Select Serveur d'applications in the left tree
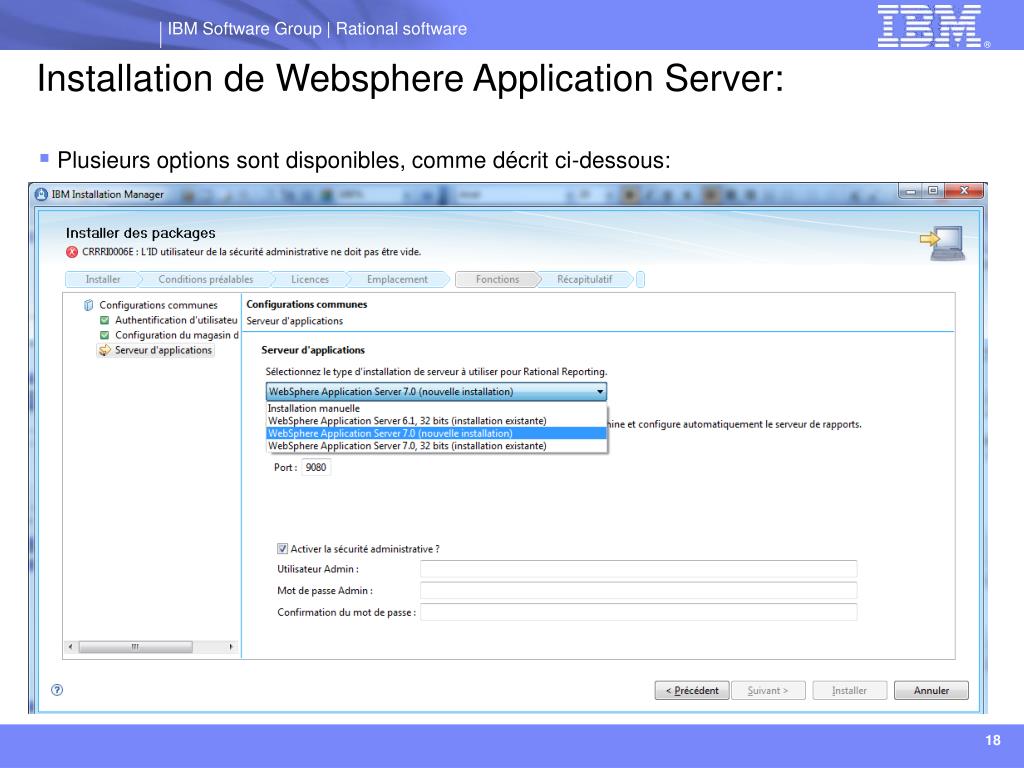The height and width of the screenshot is (768, 1024). coord(163,350)
